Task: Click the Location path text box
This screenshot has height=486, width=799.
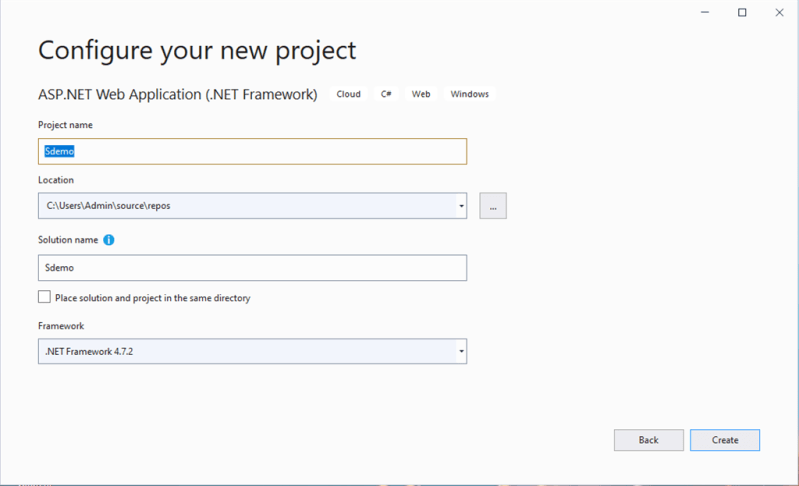Action: tap(245, 206)
